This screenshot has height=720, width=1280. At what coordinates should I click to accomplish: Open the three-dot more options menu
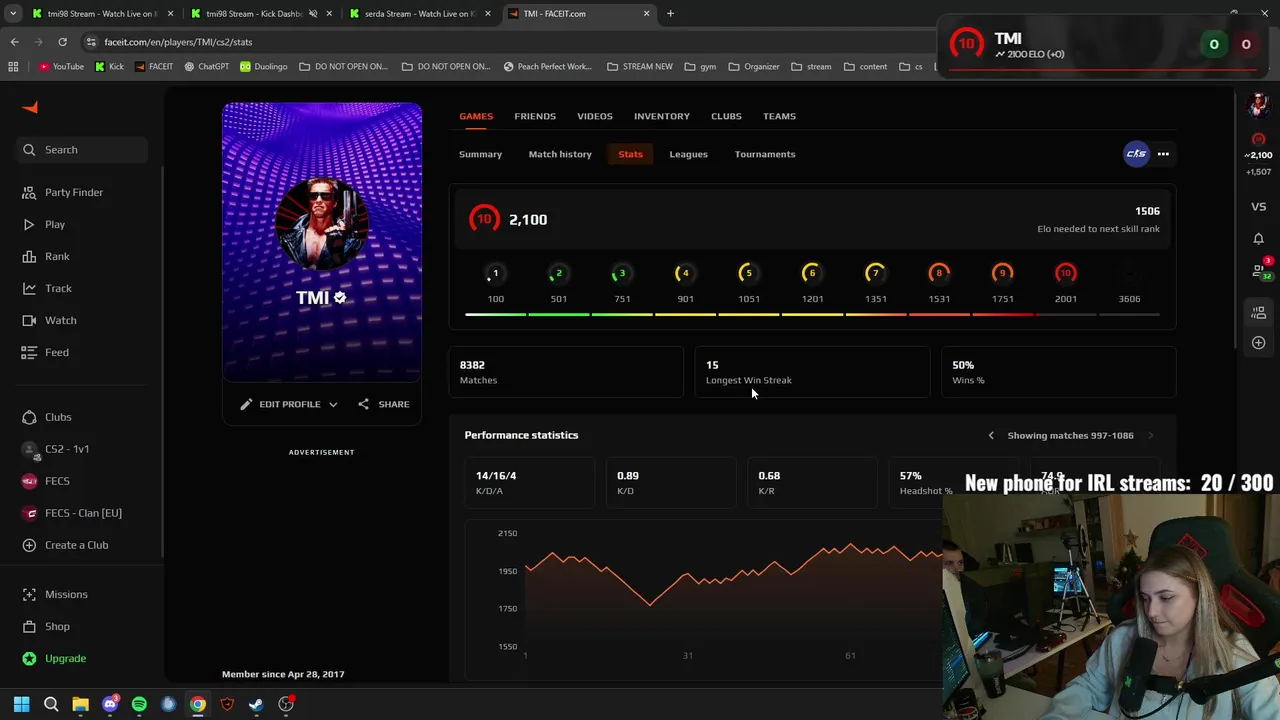pos(1163,154)
